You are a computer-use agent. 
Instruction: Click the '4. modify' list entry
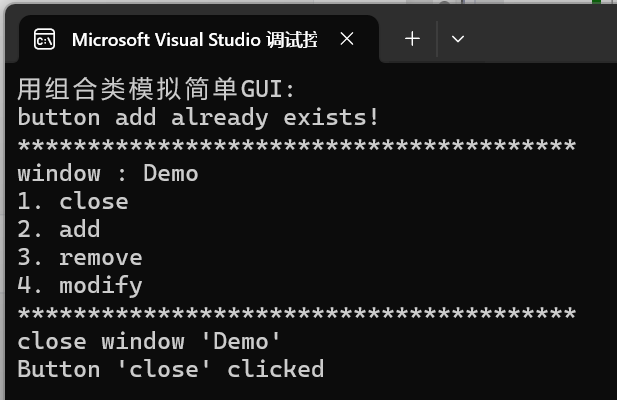pos(80,286)
